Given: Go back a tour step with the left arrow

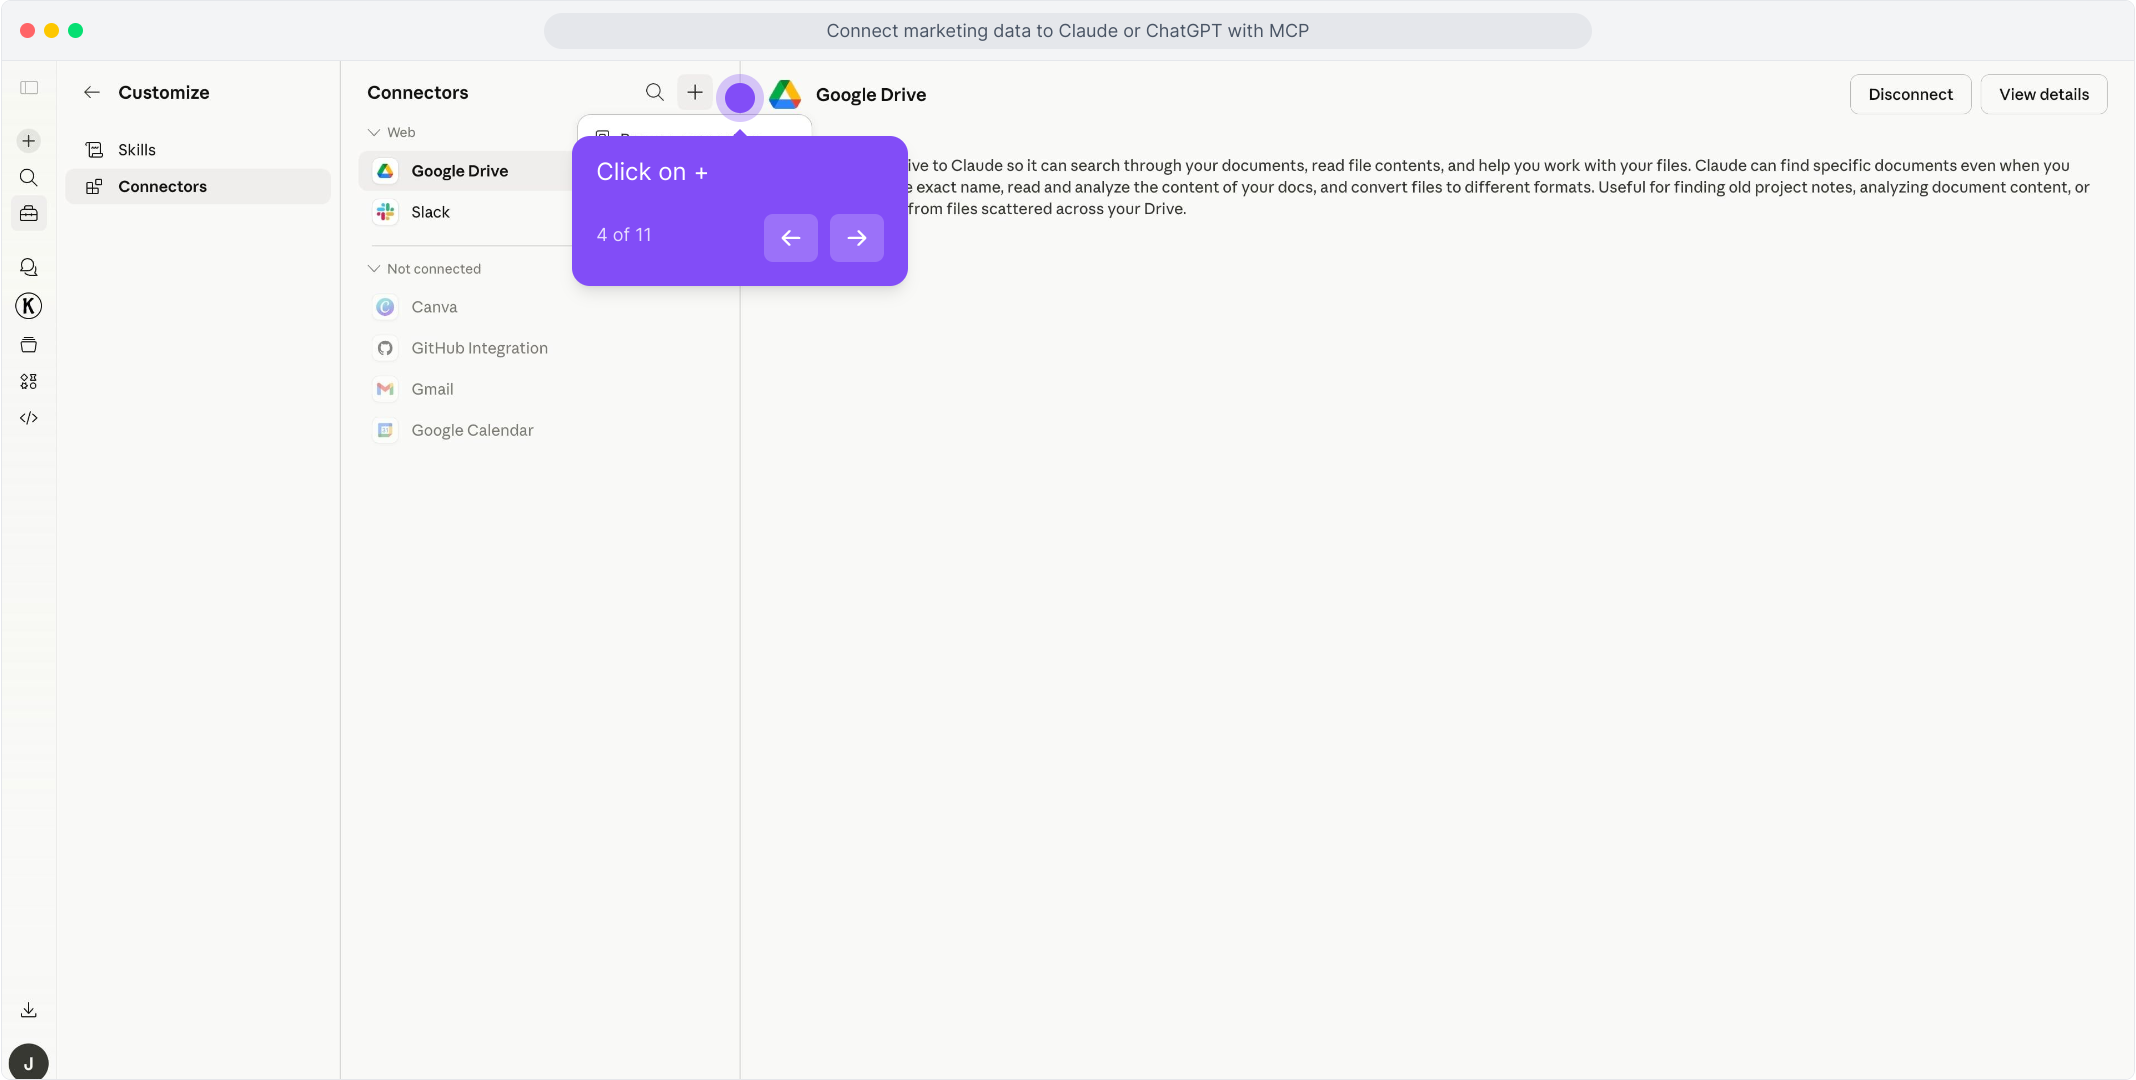Looking at the screenshot, I should [790, 238].
